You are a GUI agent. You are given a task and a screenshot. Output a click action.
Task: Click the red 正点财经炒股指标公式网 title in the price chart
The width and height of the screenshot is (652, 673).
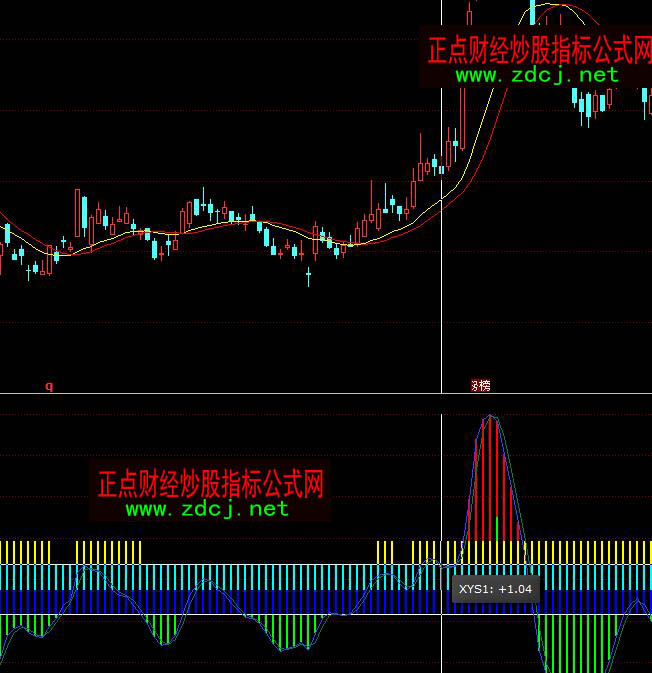[x=539, y=50]
